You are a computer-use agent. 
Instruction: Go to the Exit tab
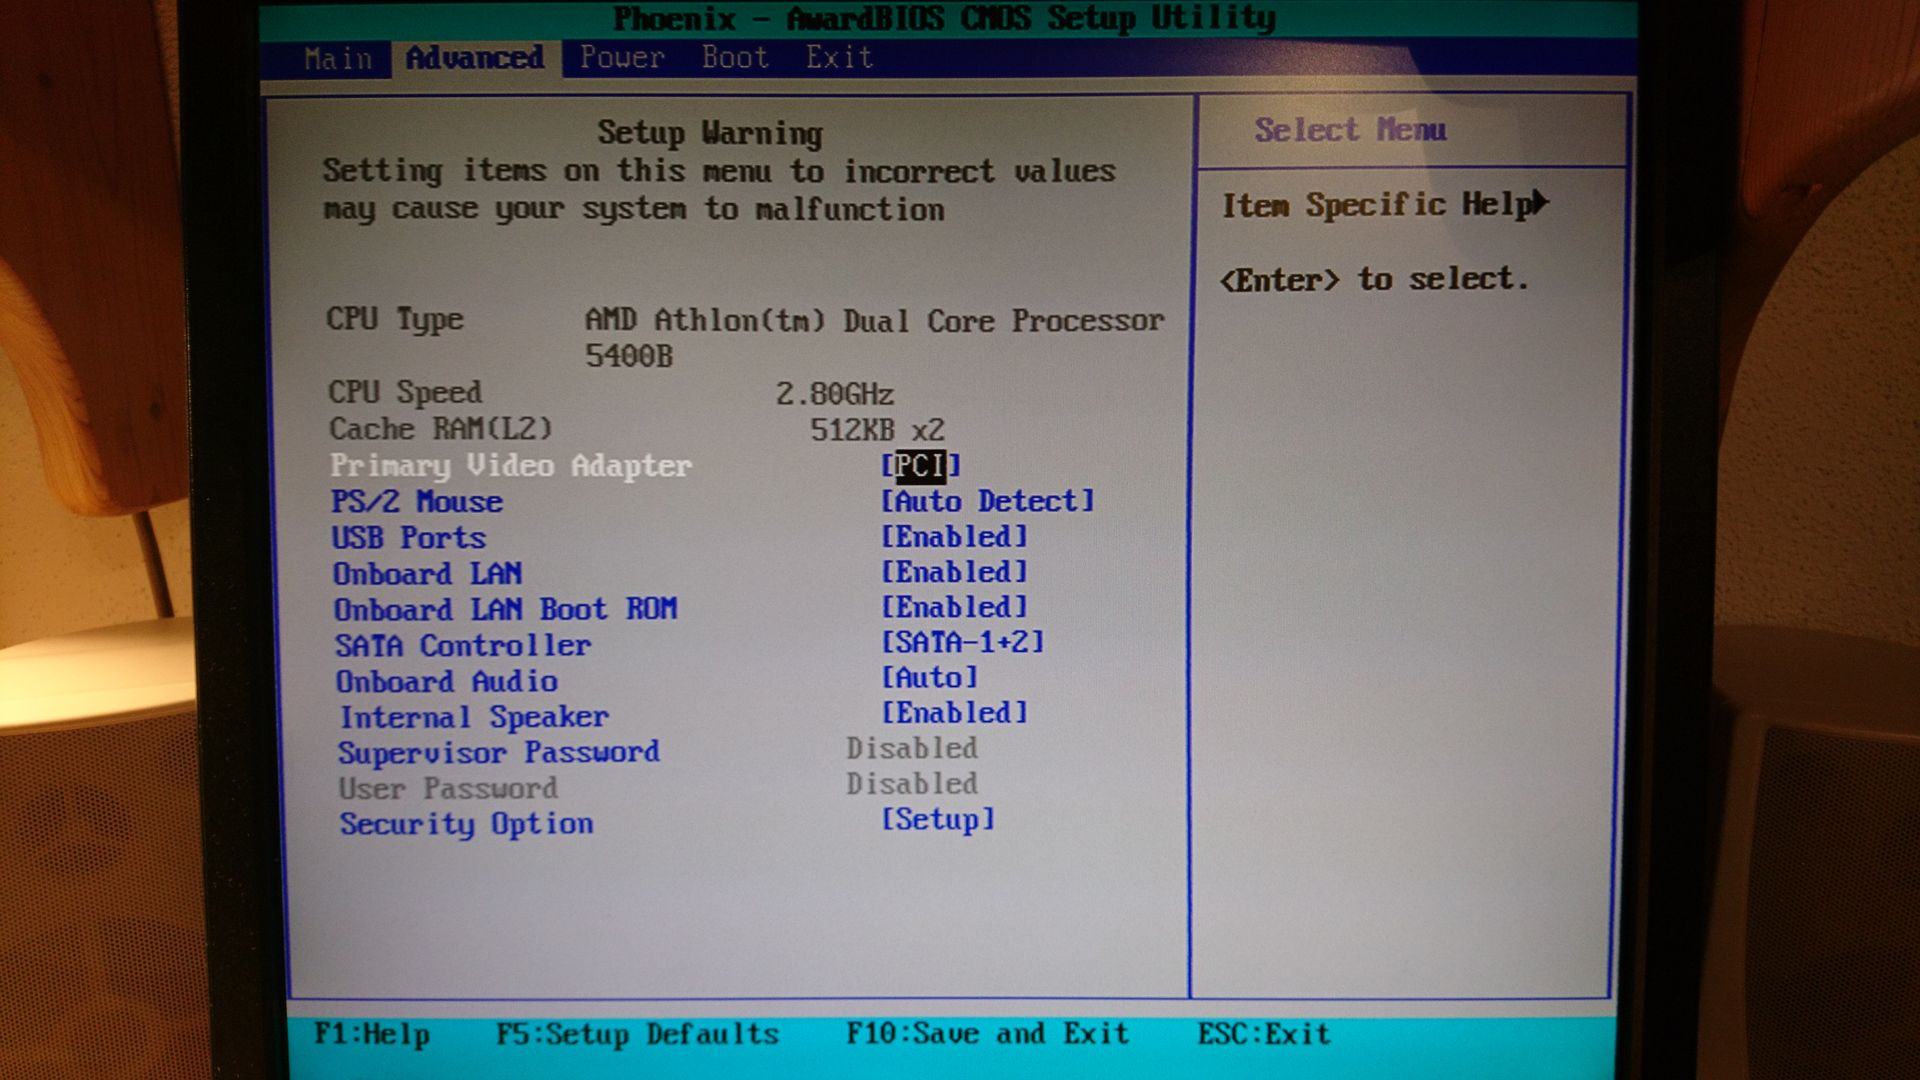click(x=840, y=58)
